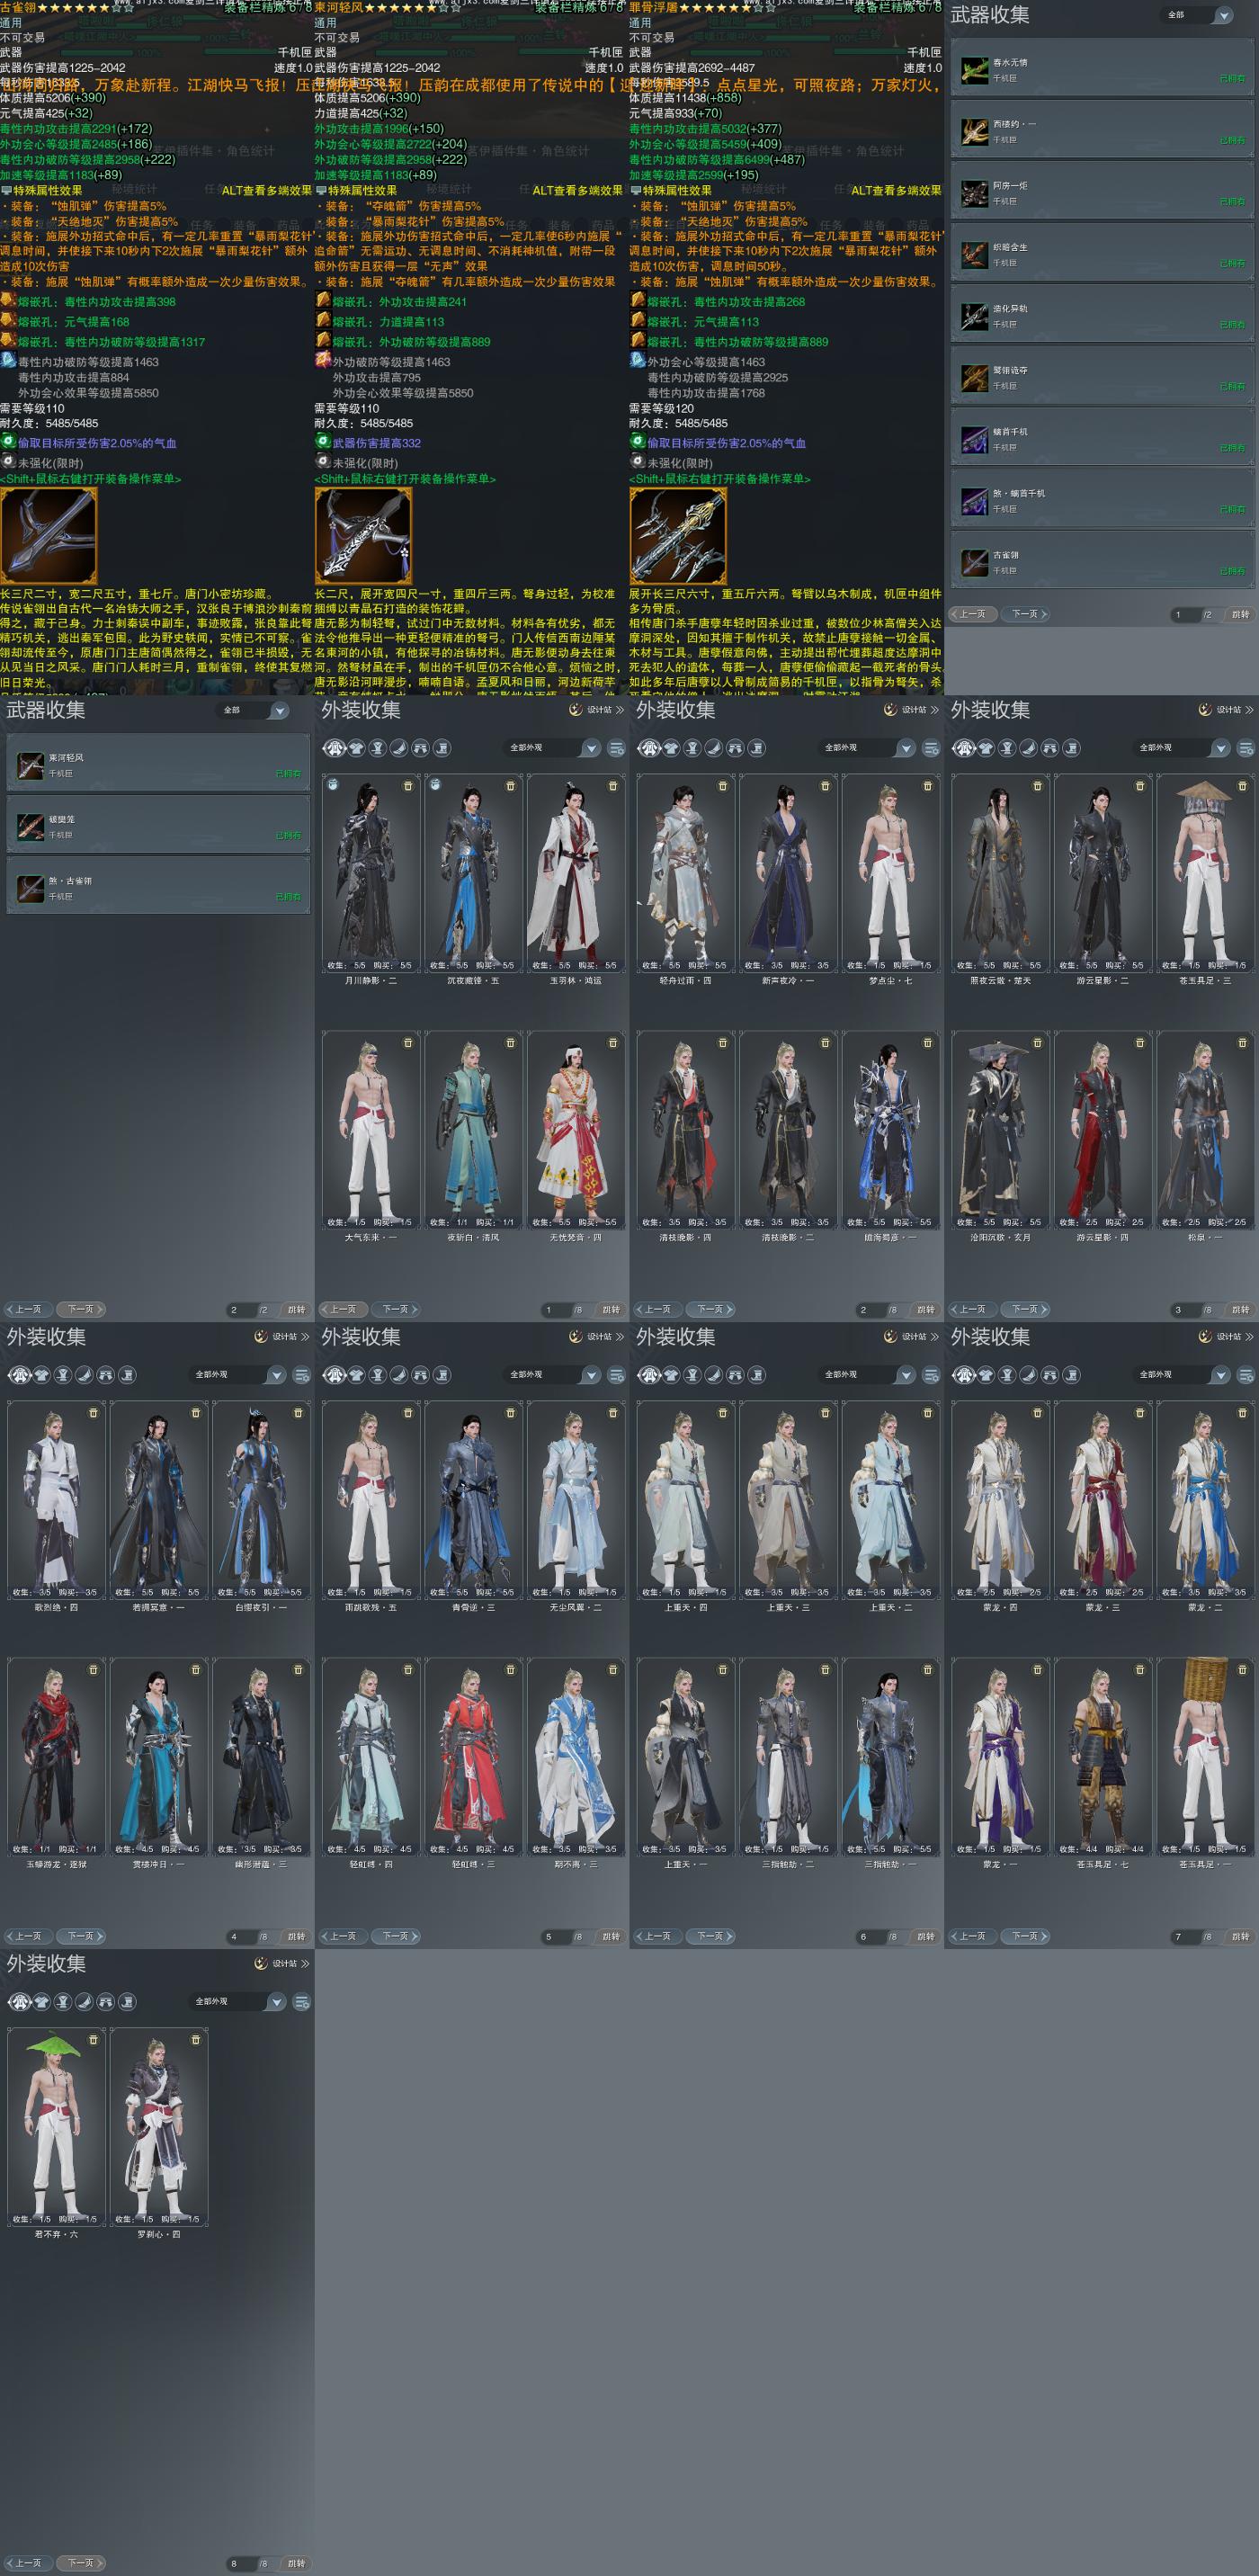1259x2576 pixels.
Task: Click the 阿房一炬 weapon icon
Action: 975,193
